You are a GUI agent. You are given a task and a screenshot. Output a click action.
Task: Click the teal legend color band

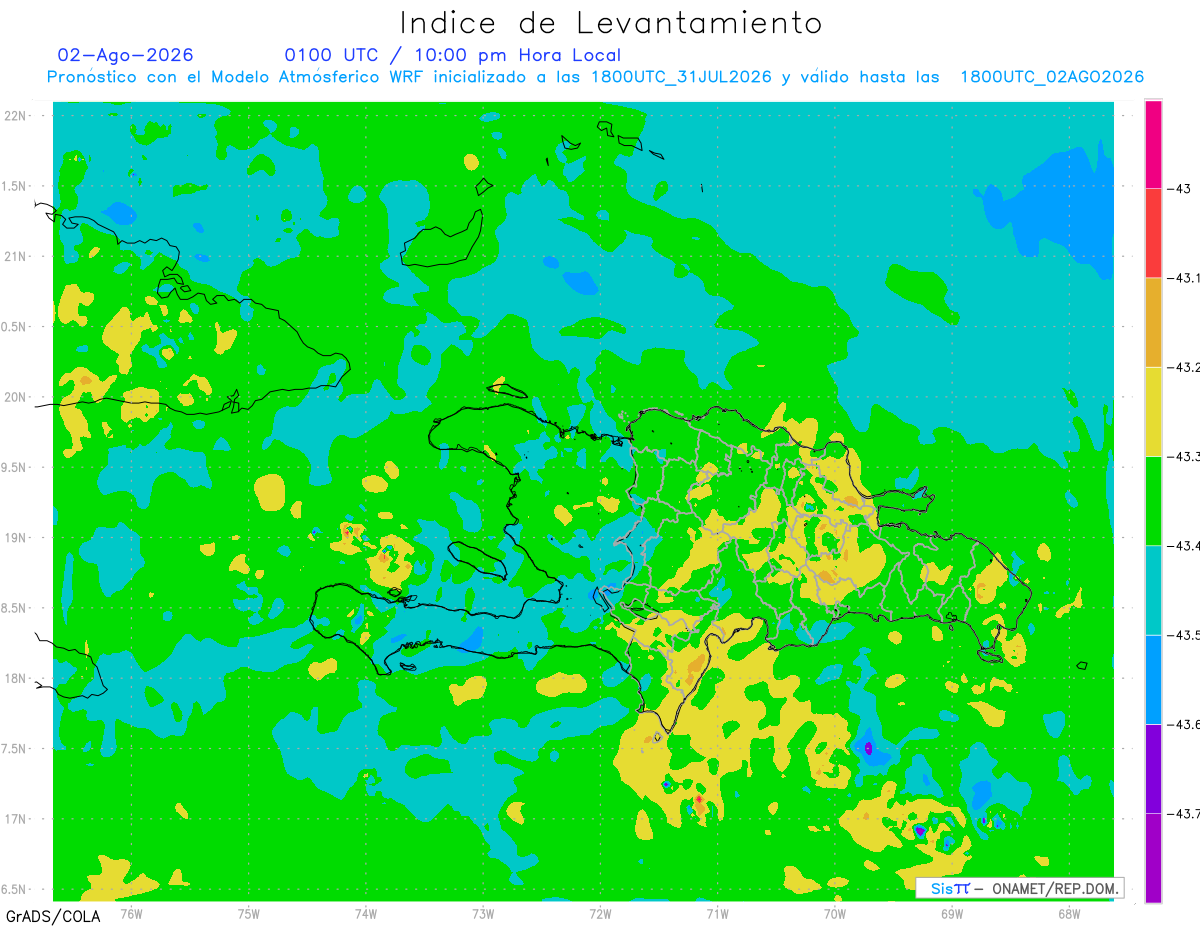point(1153,590)
